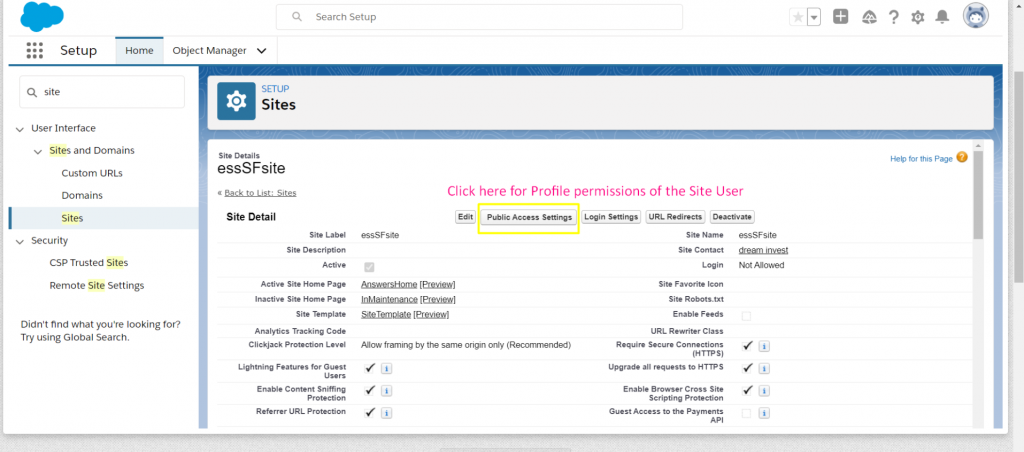Screen dimensions: 1024x452
Task: Open the App Launcher grid icon
Action: (x=35, y=51)
